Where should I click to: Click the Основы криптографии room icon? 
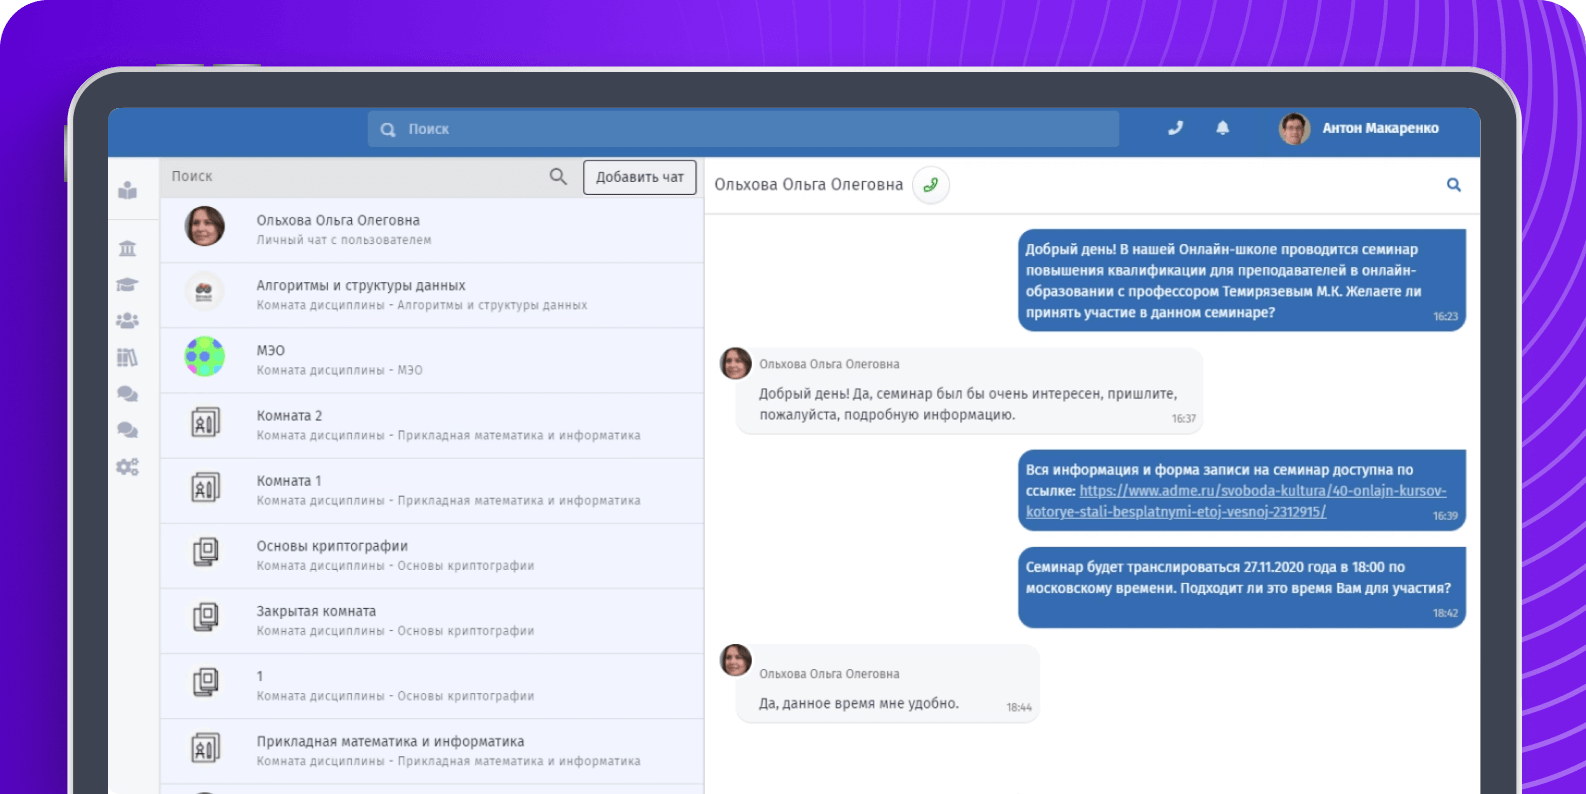(205, 552)
